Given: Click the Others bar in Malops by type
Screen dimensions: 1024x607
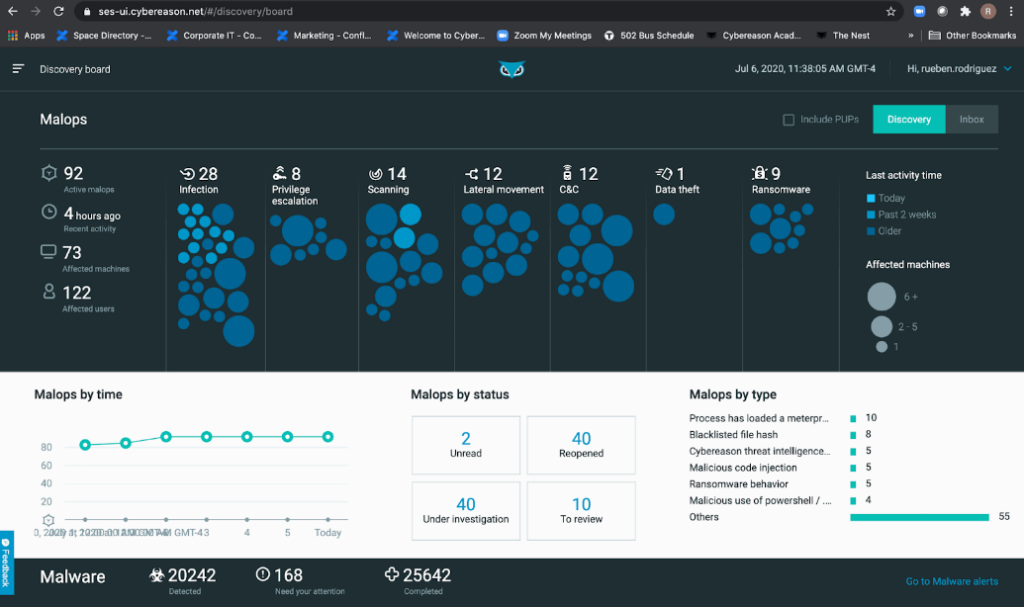Looking at the screenshot, I should 920,517.
